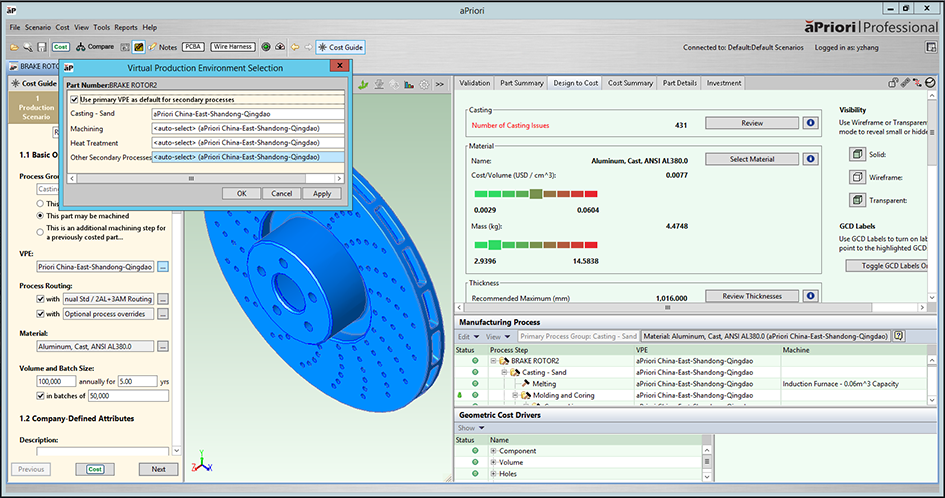Click Next button in Cost Guide

point(159,469)
